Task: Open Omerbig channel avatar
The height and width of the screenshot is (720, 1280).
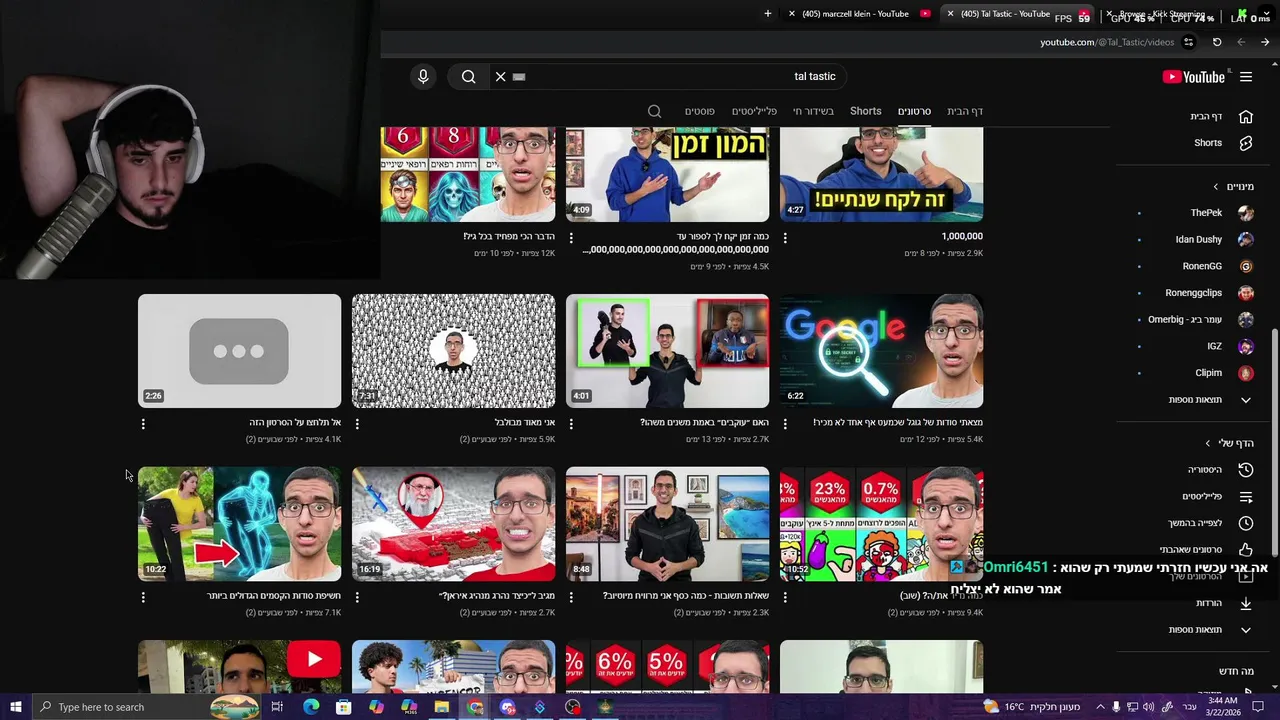Action: click(x=1246, y=320)
